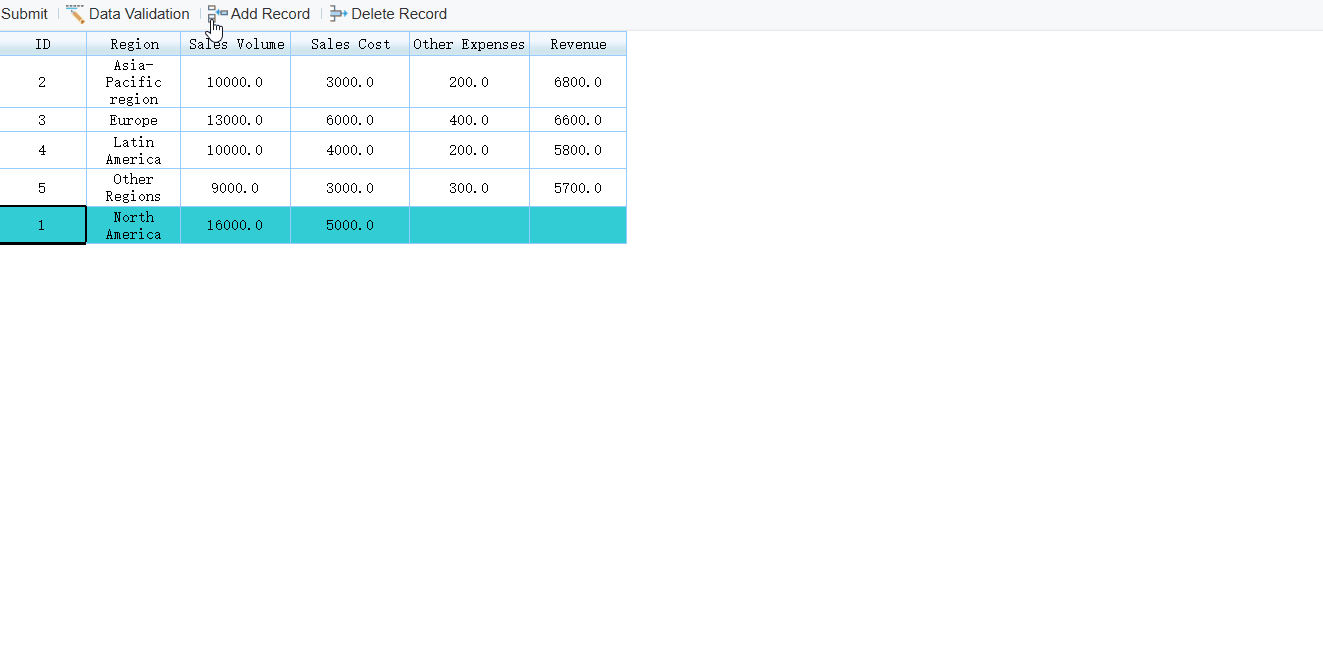
Task: Click the Sales Cost column header
Action: 349,44
